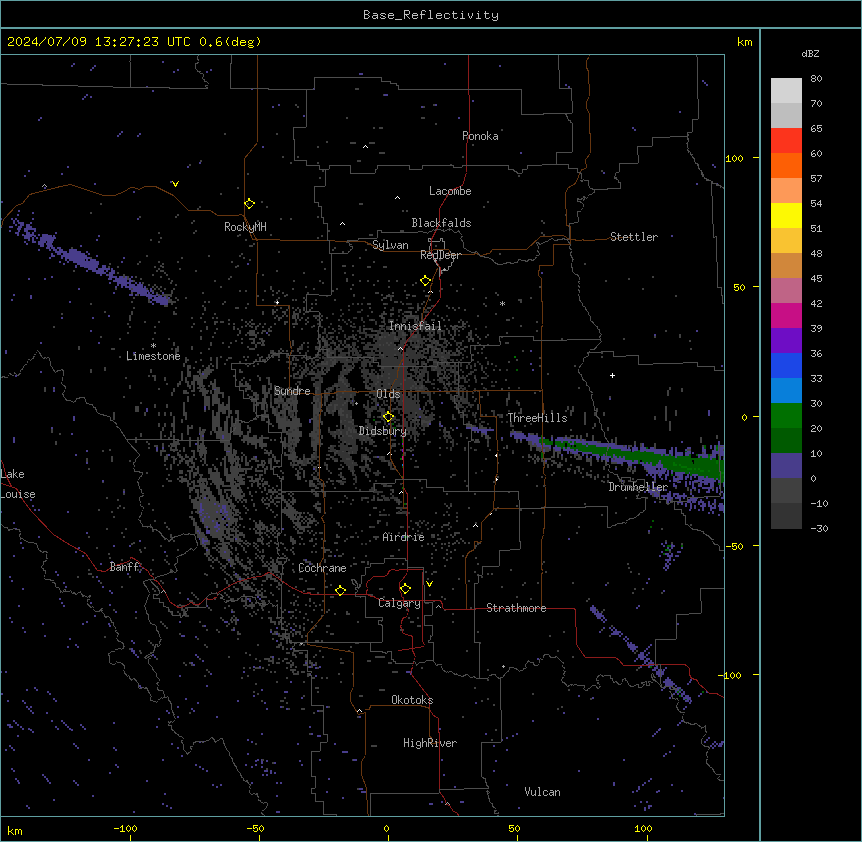Select the purple 39-36 dBZ legend swatch
The height and width of the screenshot is (842, 862).
786,341
